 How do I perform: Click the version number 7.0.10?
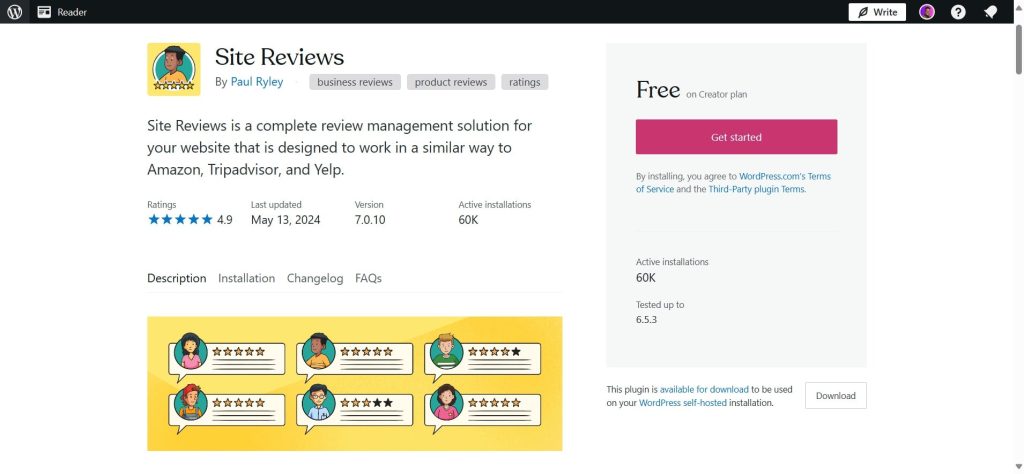click(370, 220)
